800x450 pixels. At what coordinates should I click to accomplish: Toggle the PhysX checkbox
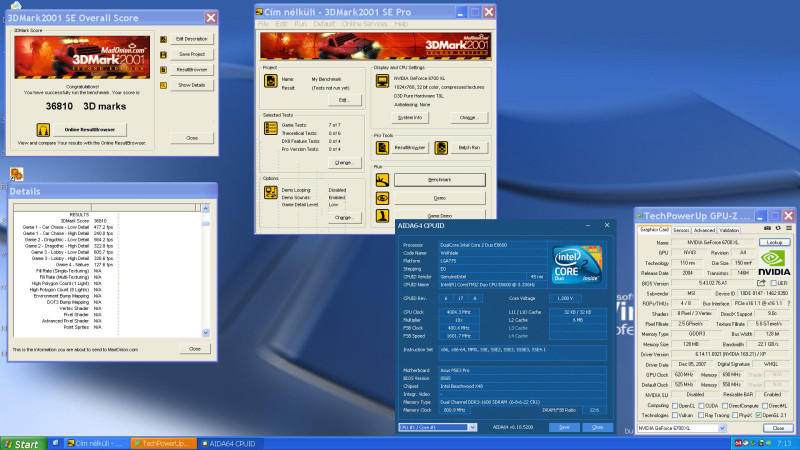(x=735, y=415)
